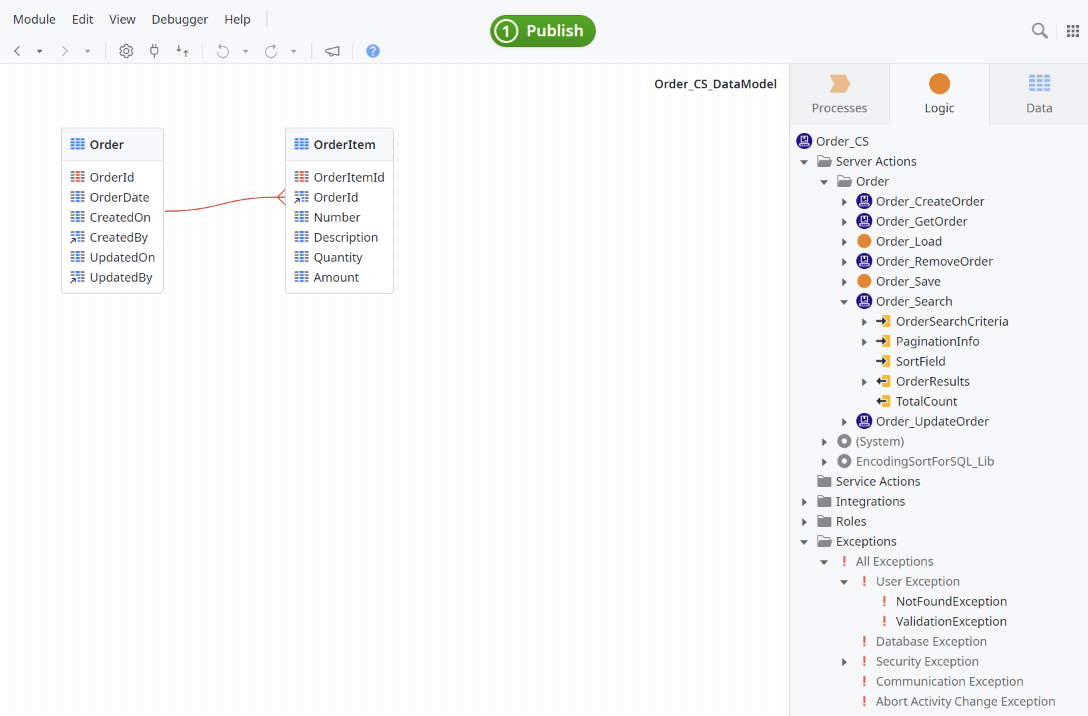Click the search magnifier icon
This screenshot has height=716, width=1088.
1040,31
